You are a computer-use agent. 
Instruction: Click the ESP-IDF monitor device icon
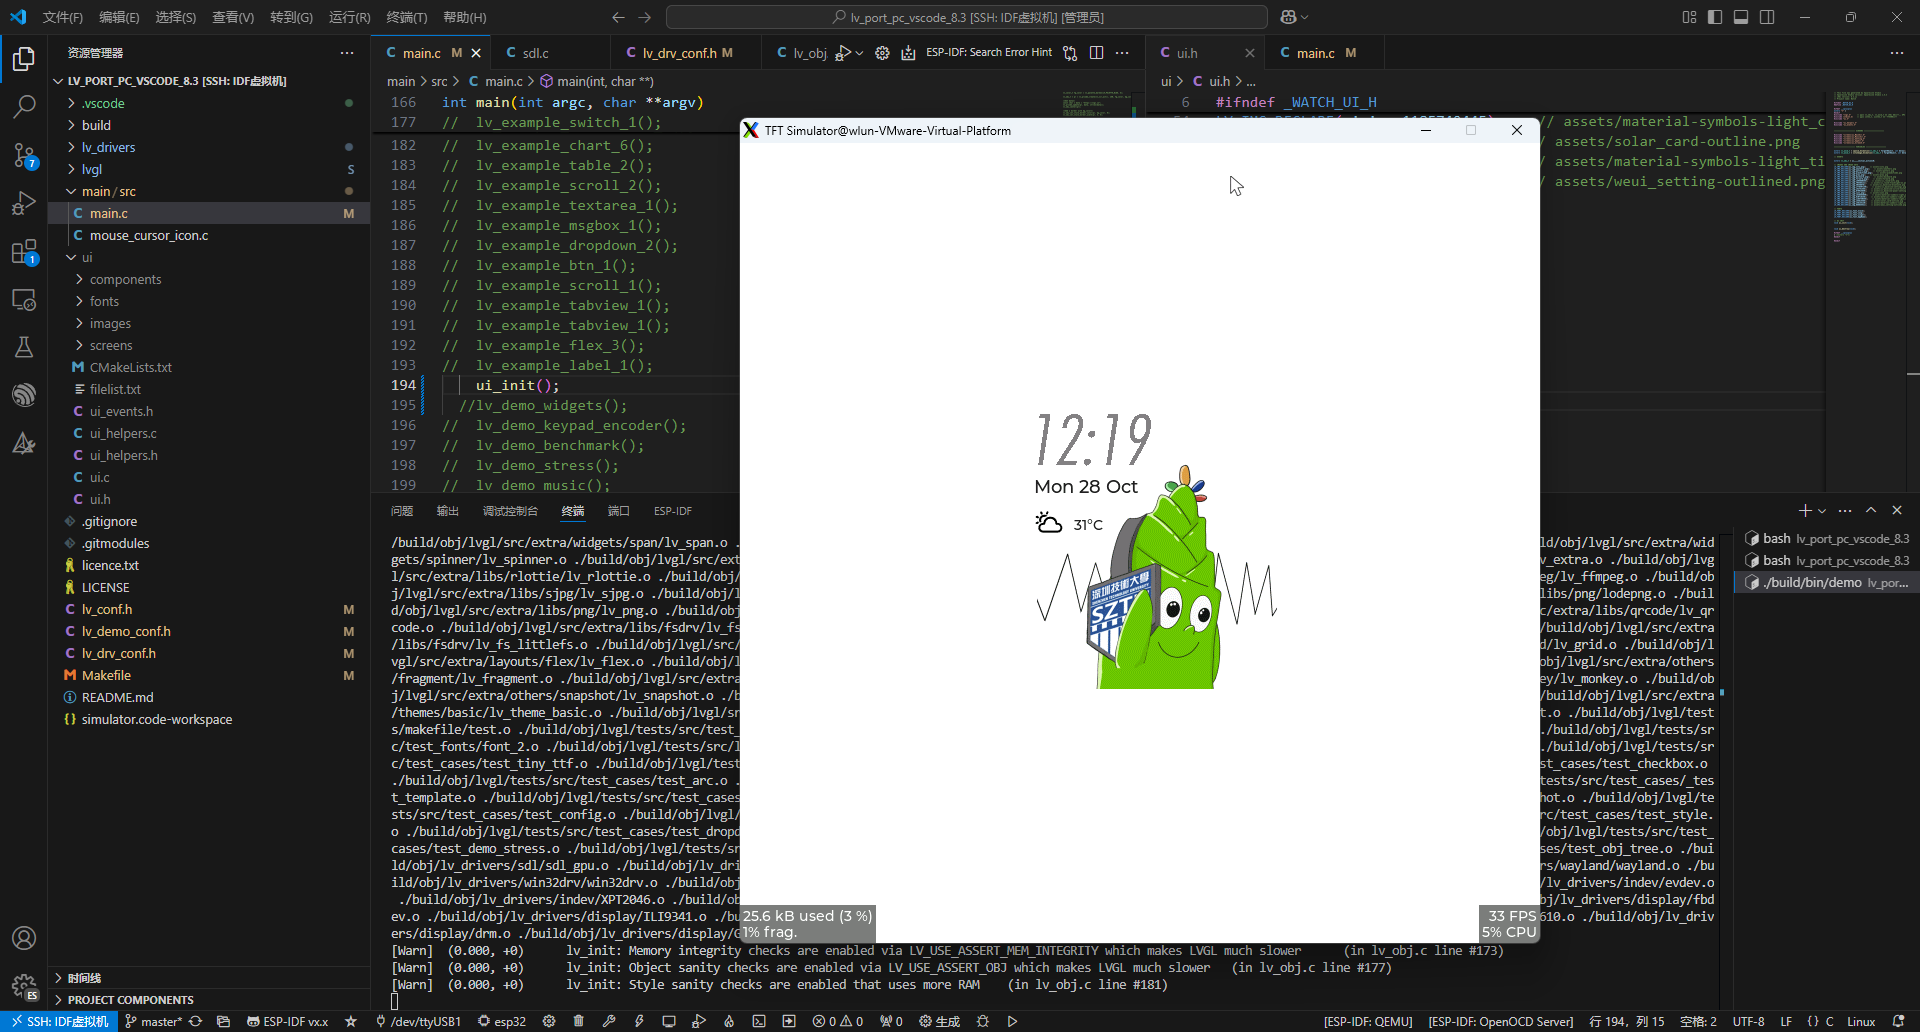669,1021
